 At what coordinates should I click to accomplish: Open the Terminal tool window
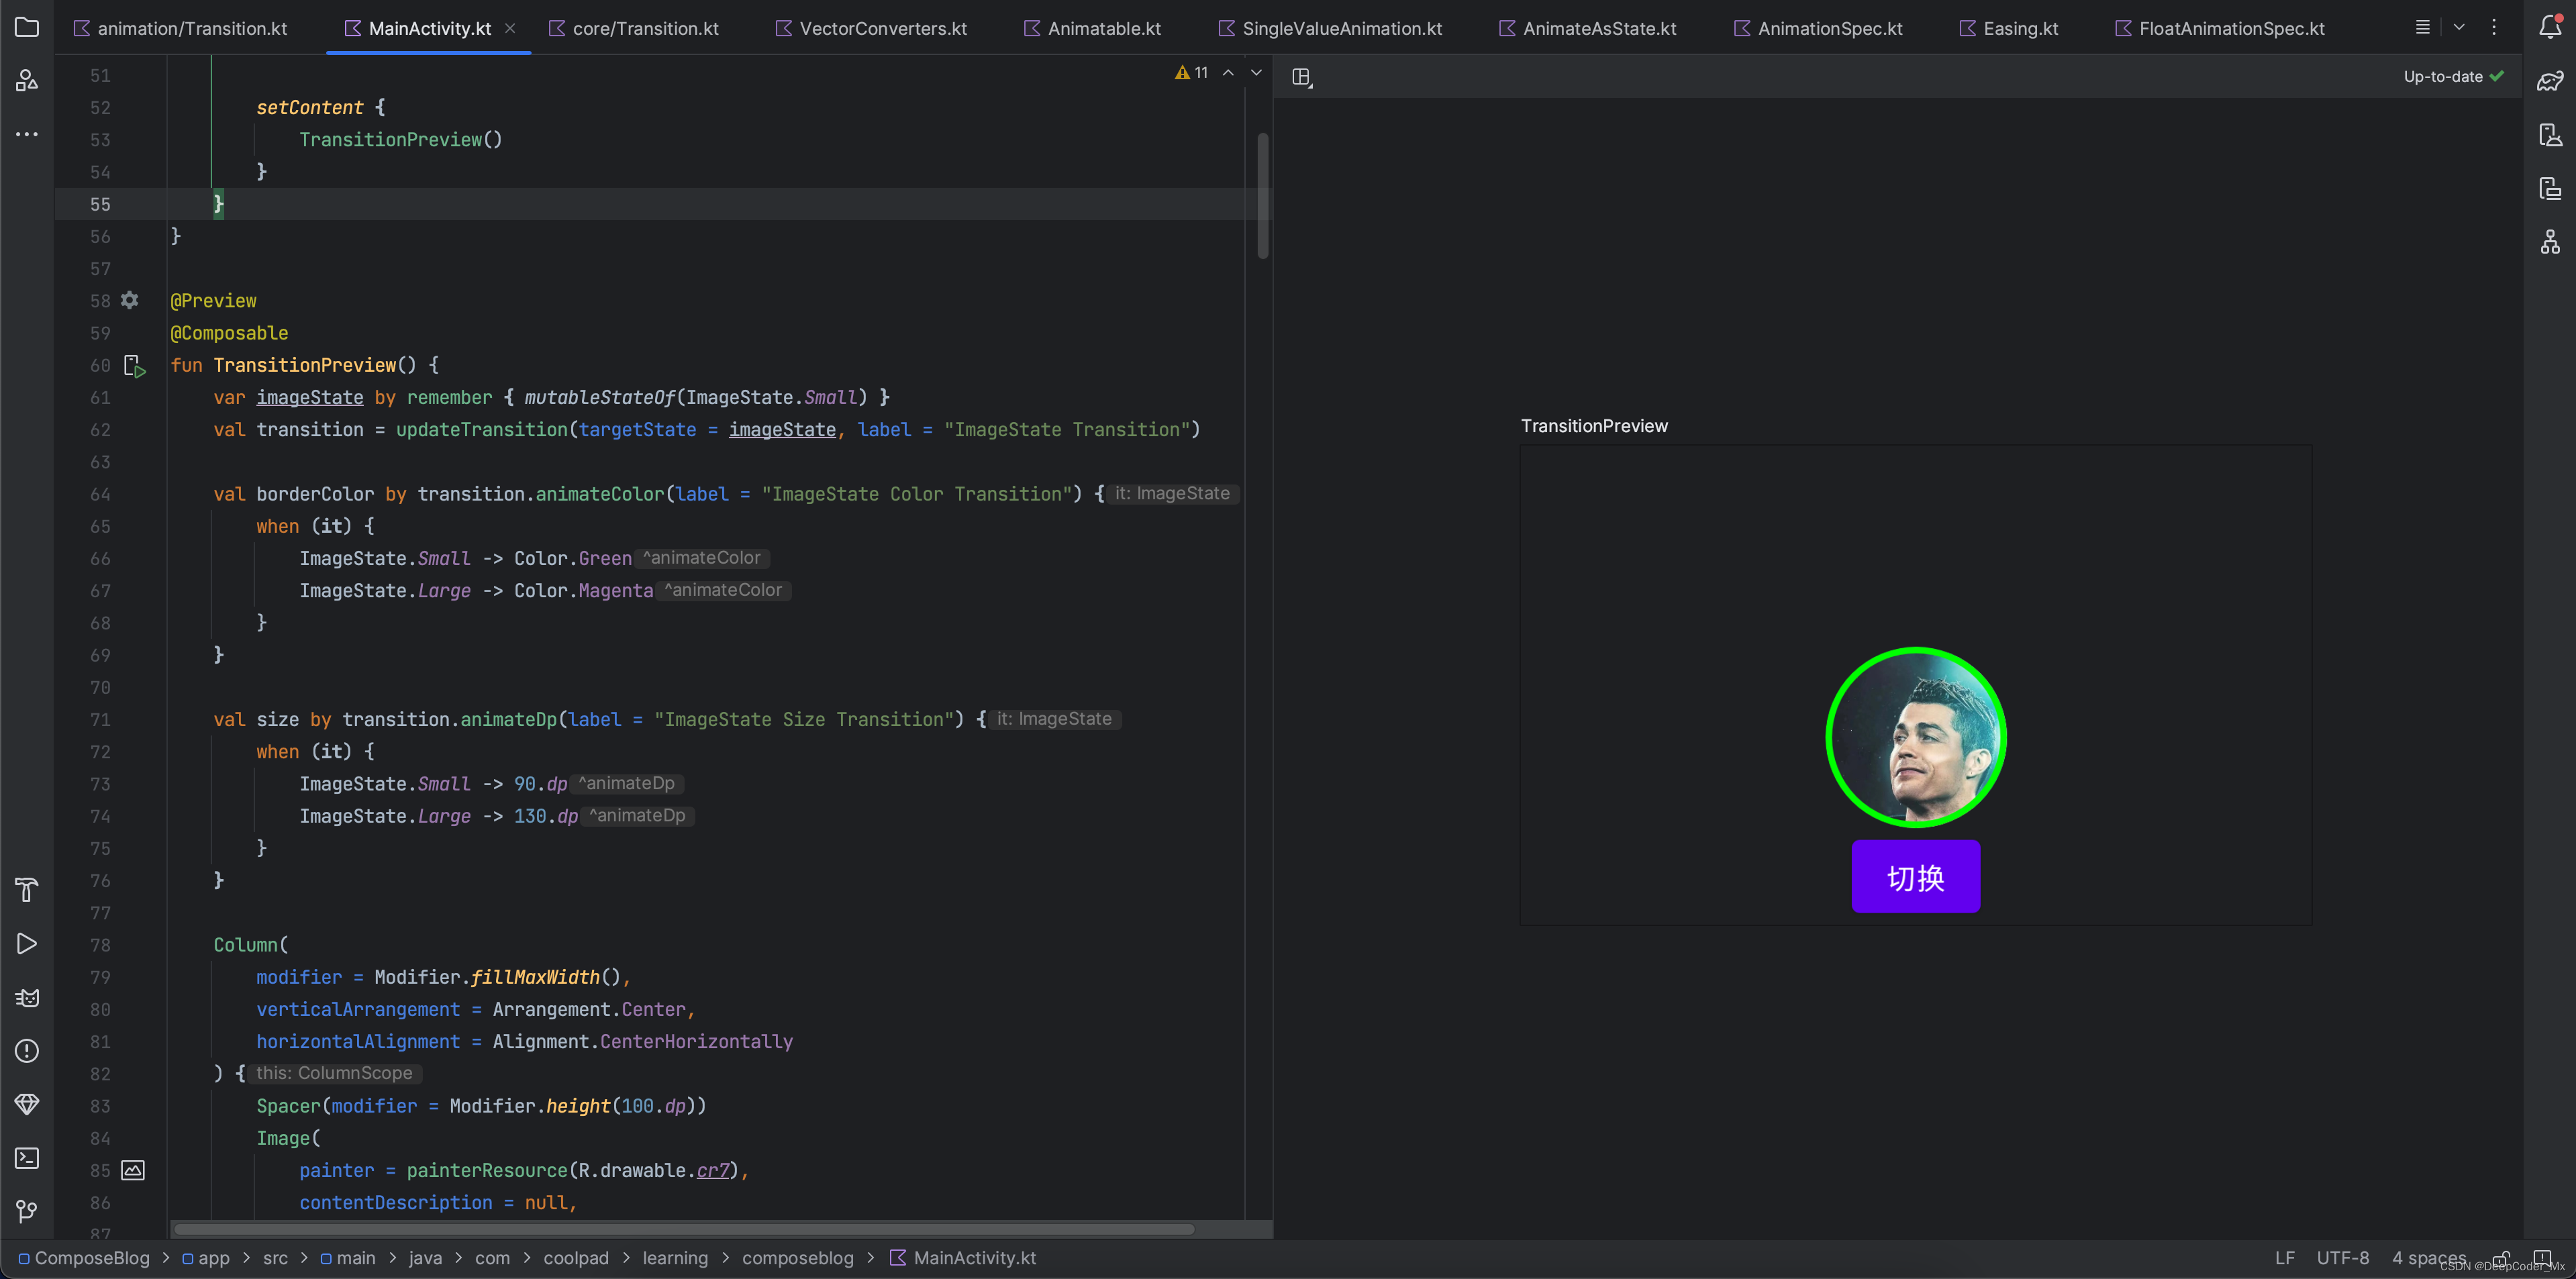point(27,1158)
